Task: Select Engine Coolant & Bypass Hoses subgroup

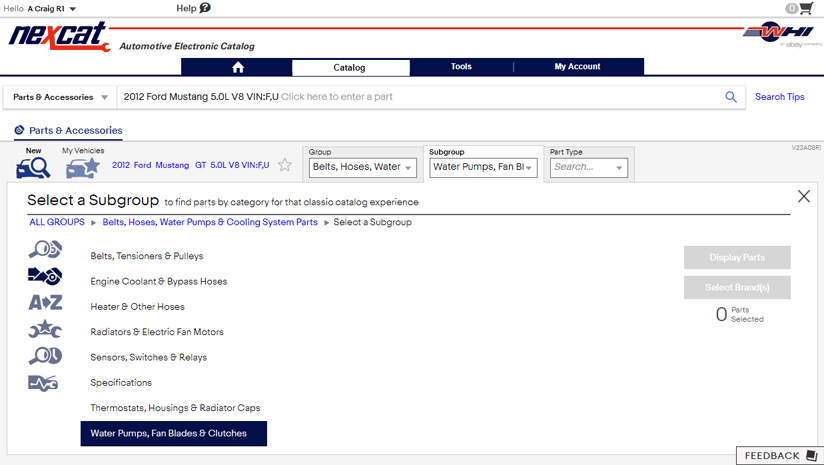Action: (159, 282)
